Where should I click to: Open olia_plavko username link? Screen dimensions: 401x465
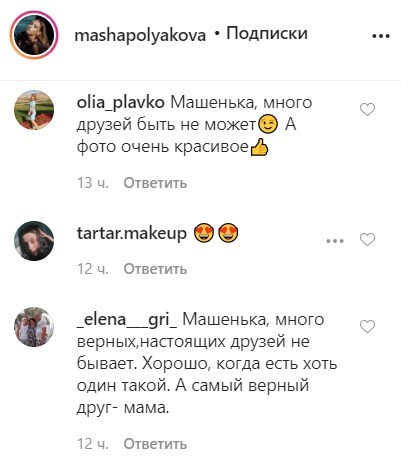(x=120, y=103)
